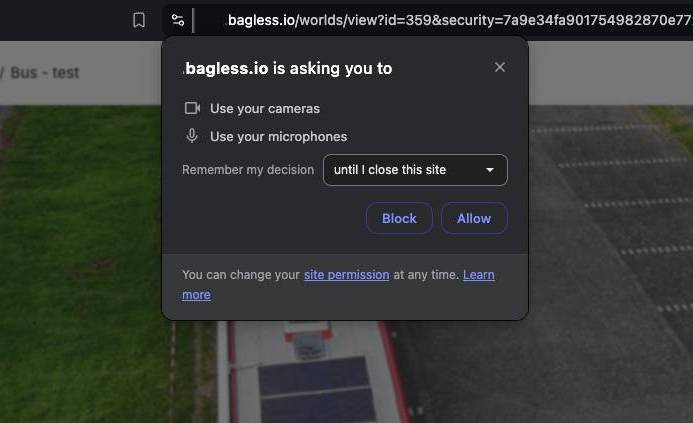Image resolution: width=693 pixels, height=423 pixels.
Task: Click the "Use your cameras" text
Action: [265, 108]
